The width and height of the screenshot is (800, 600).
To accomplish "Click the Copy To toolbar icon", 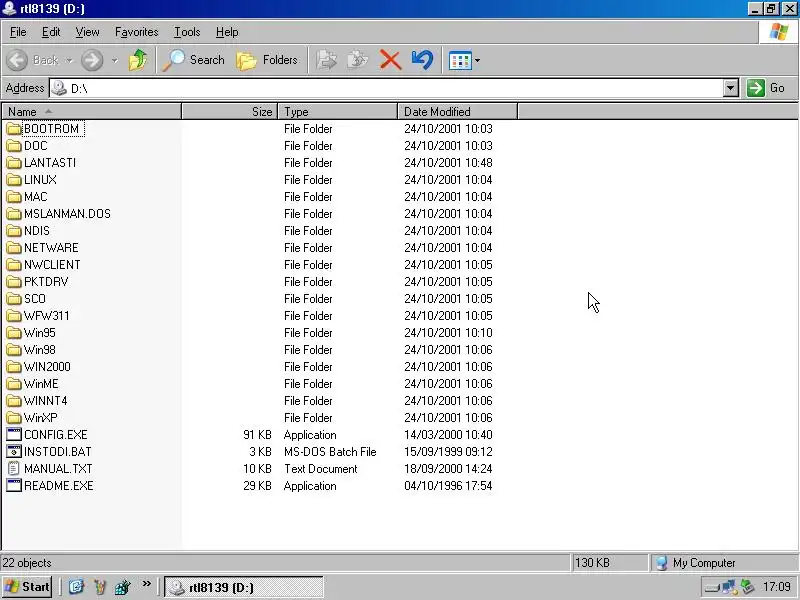I will coord(358,60).
